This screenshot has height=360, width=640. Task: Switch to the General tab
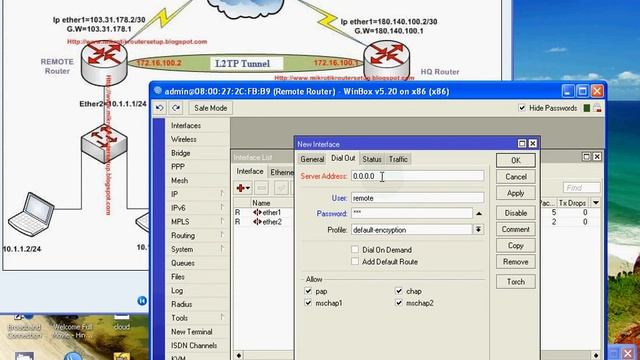[x=312, y=159]
